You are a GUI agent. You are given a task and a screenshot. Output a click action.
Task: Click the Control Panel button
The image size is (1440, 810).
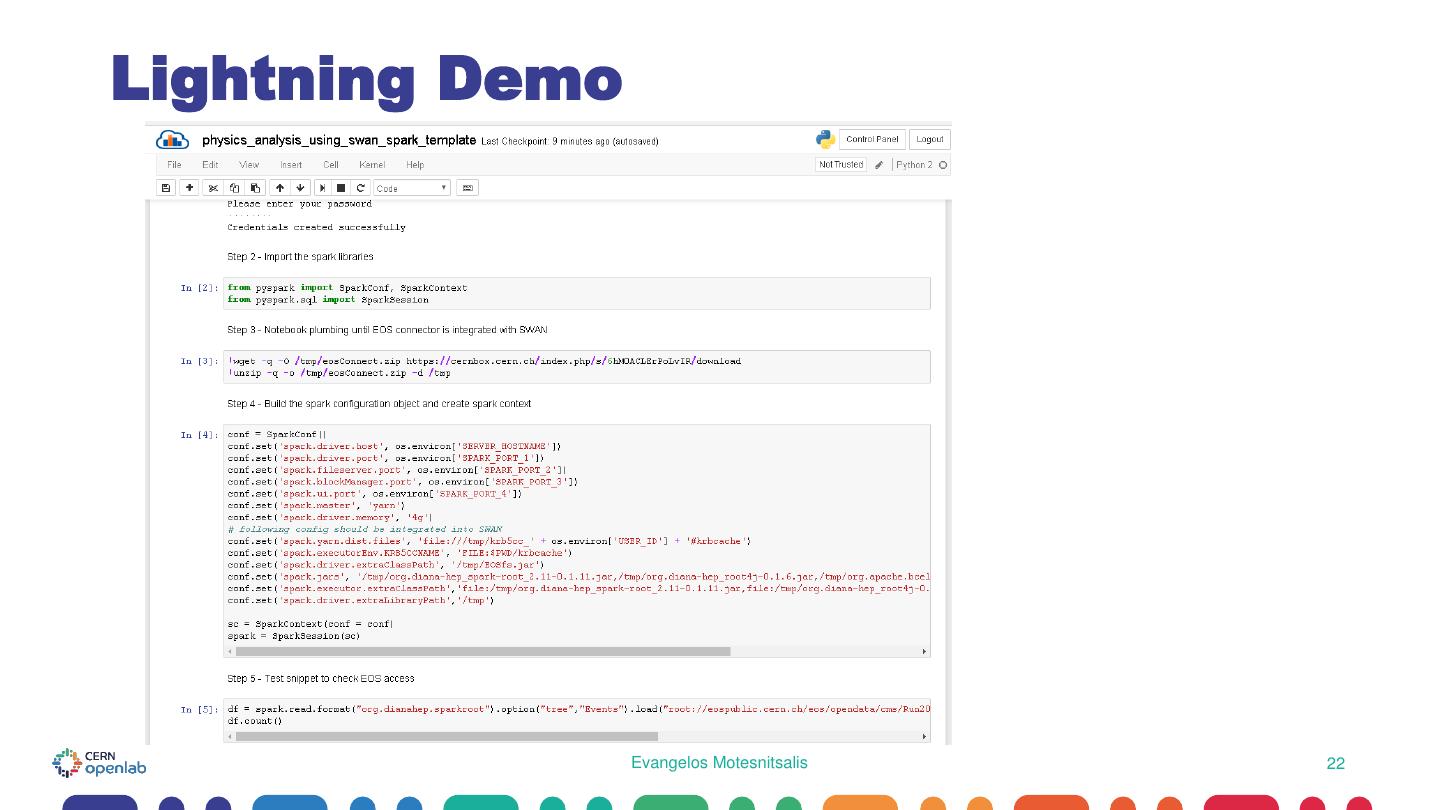pos(871,140)
